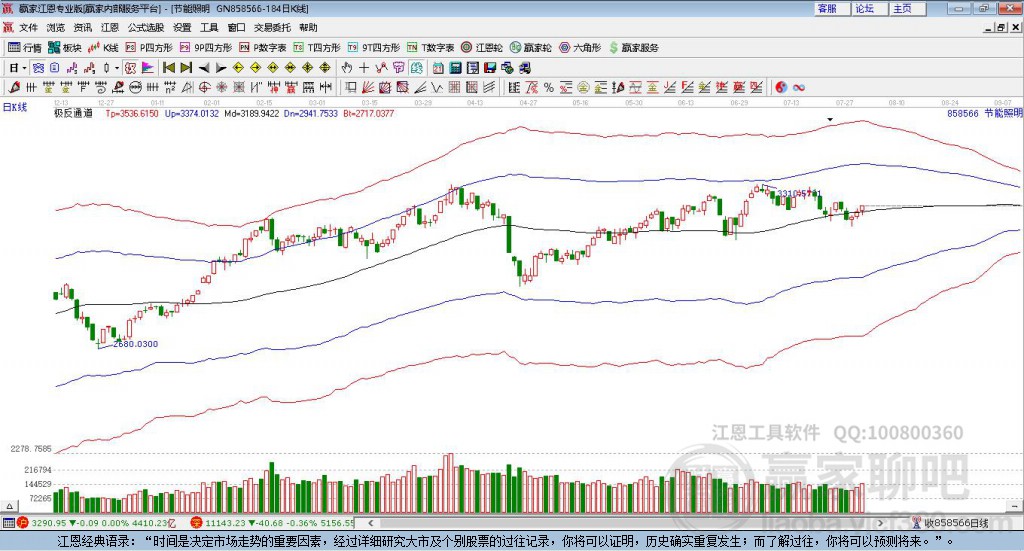Open the T四方形 tool
Viewport: 1024px width, 551px height.
tap(317, 48)
